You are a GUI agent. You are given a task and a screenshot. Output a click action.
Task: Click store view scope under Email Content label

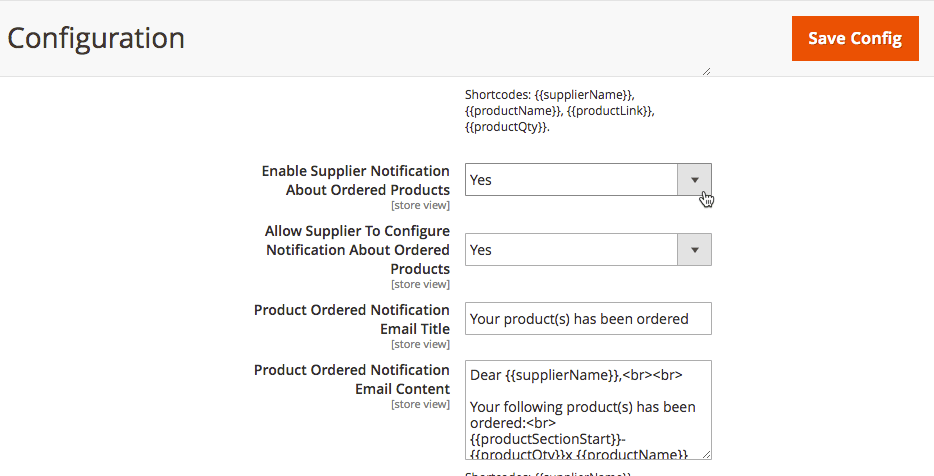pos(420,404)
